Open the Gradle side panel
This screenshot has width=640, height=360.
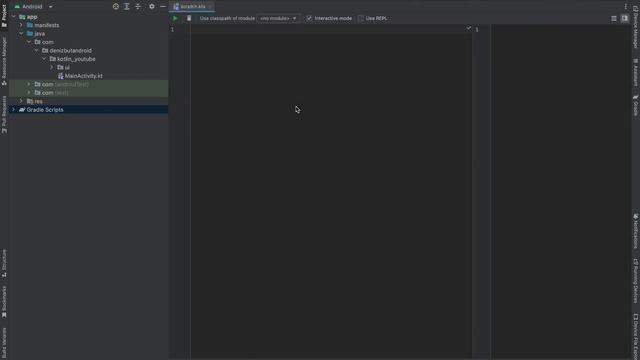point(636,105)
